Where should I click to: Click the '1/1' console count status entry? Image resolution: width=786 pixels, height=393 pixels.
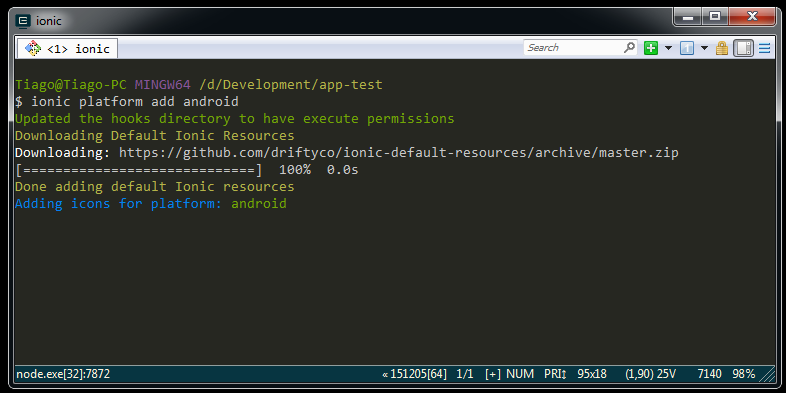[x=465, y=374]
